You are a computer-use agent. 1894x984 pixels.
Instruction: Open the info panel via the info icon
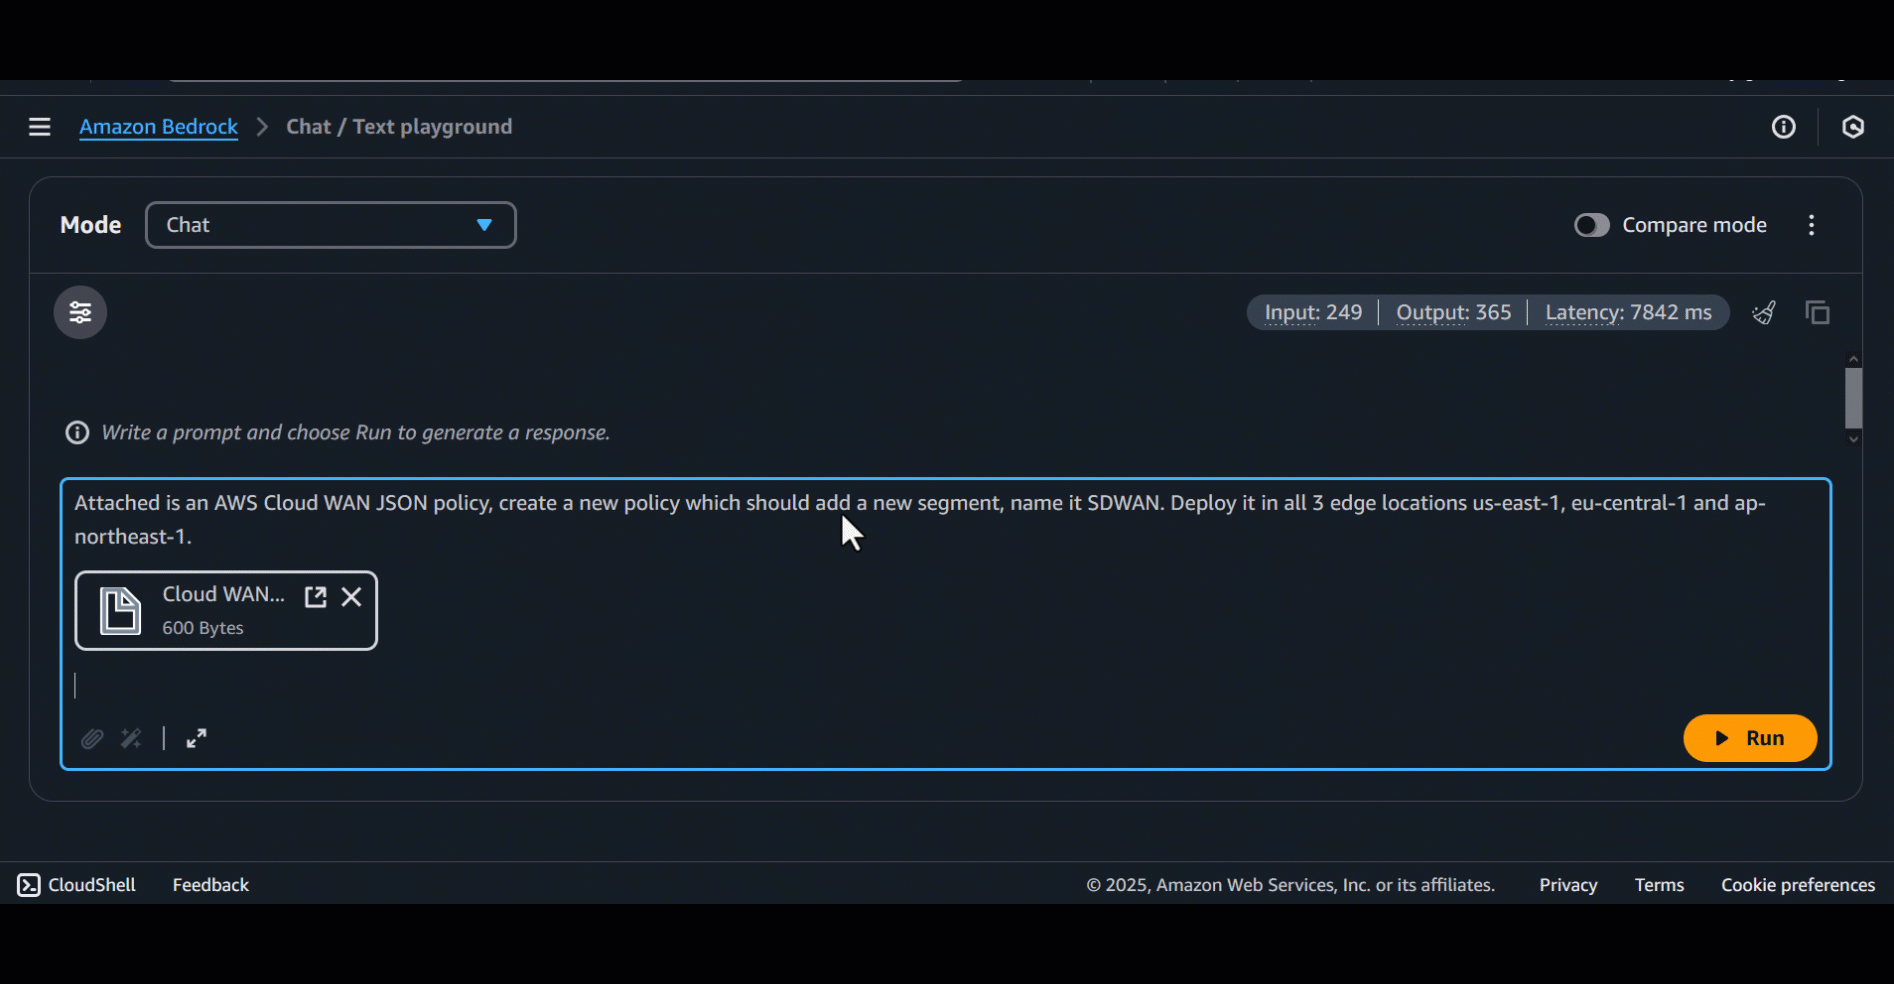click(x=1783, y=127)
